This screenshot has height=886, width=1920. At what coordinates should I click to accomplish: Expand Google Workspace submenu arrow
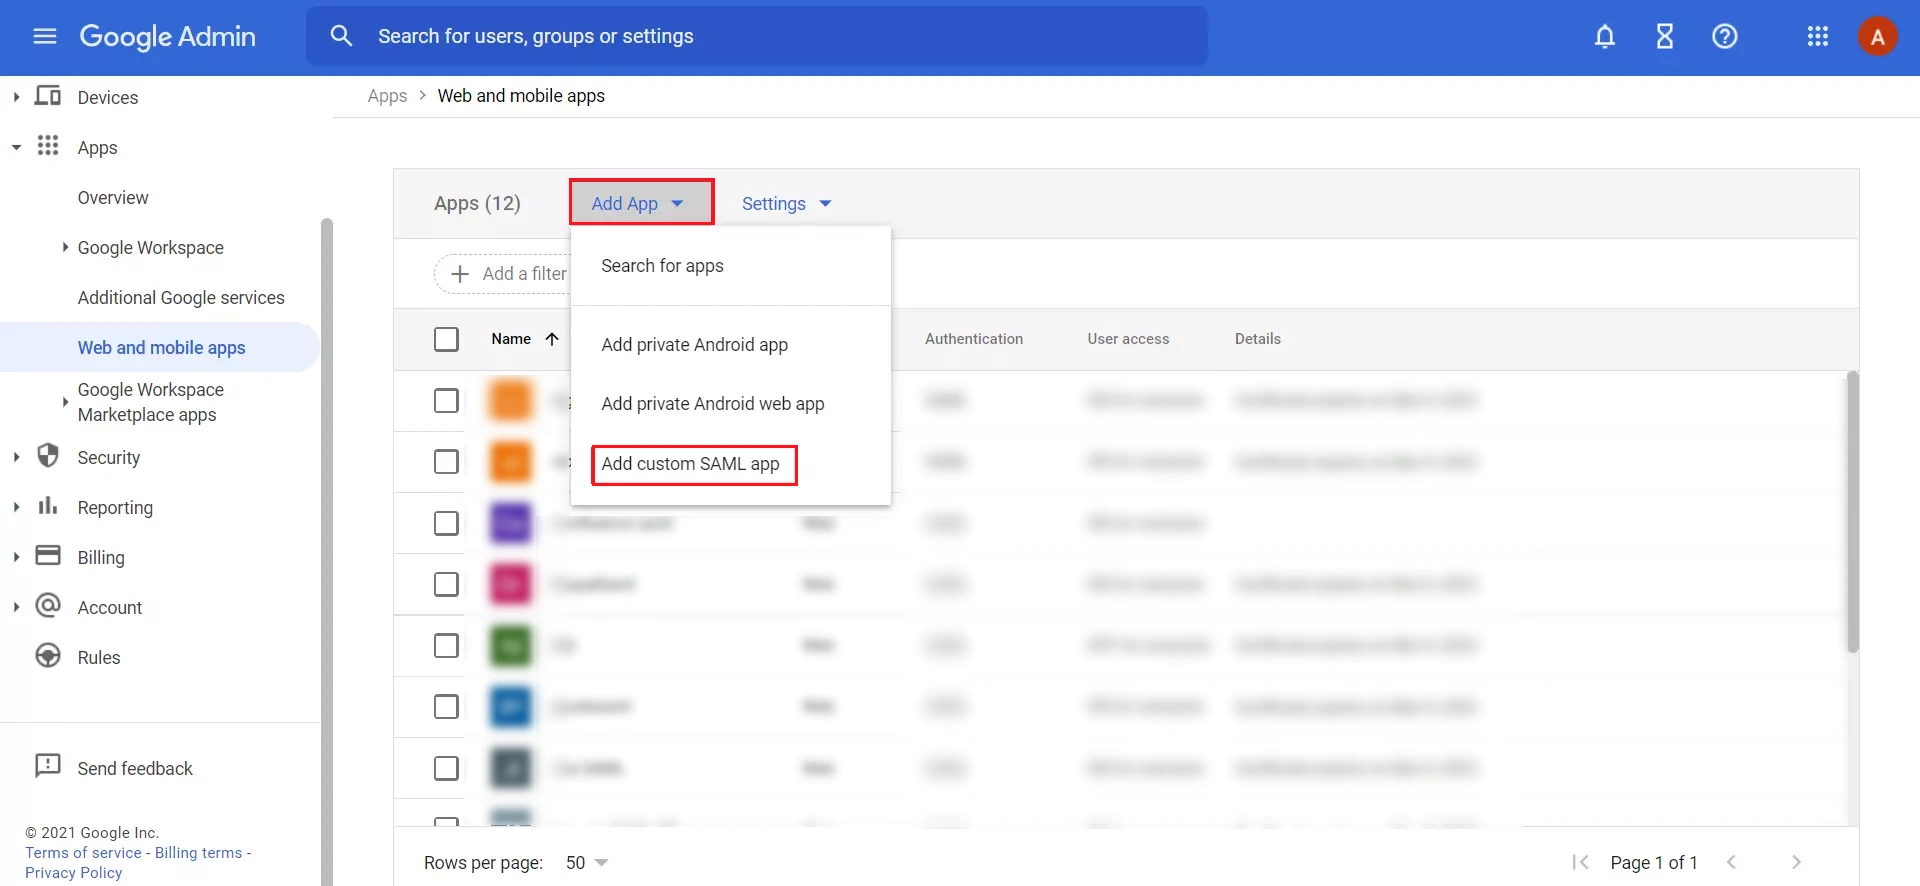click(x=65, y=247)
